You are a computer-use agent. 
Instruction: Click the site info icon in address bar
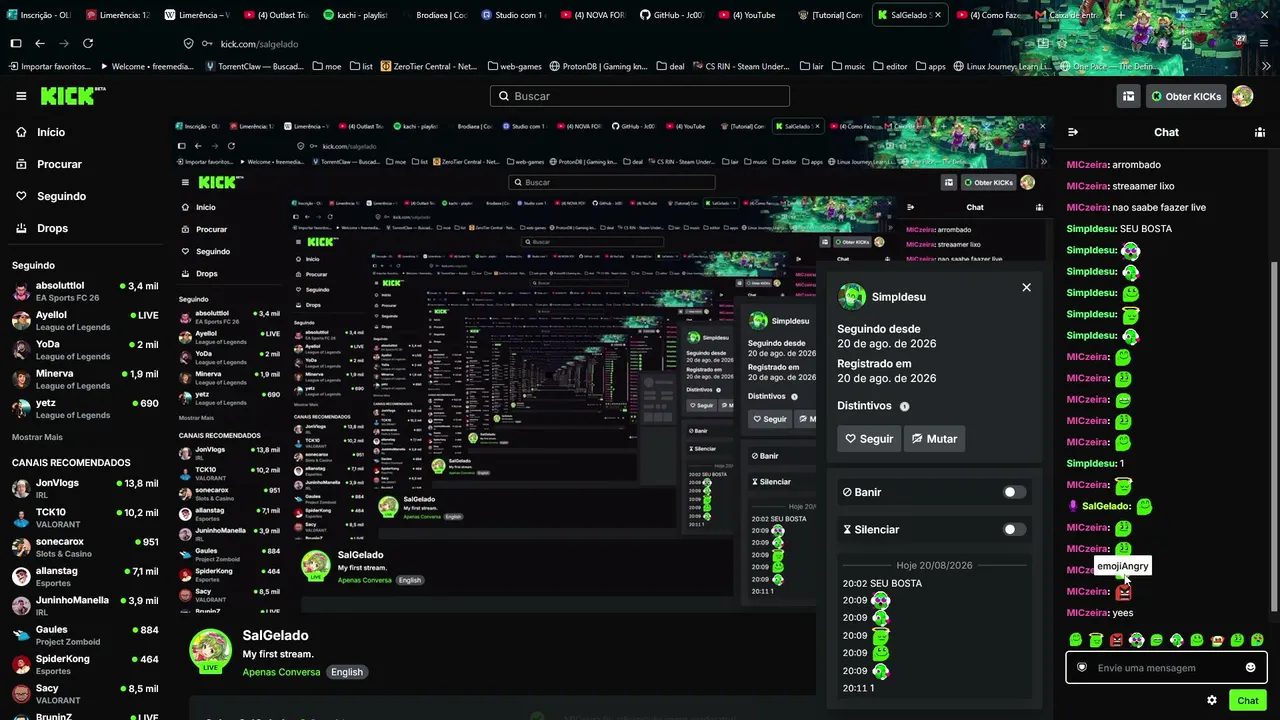pyautogui.click(x=188, y=43)
